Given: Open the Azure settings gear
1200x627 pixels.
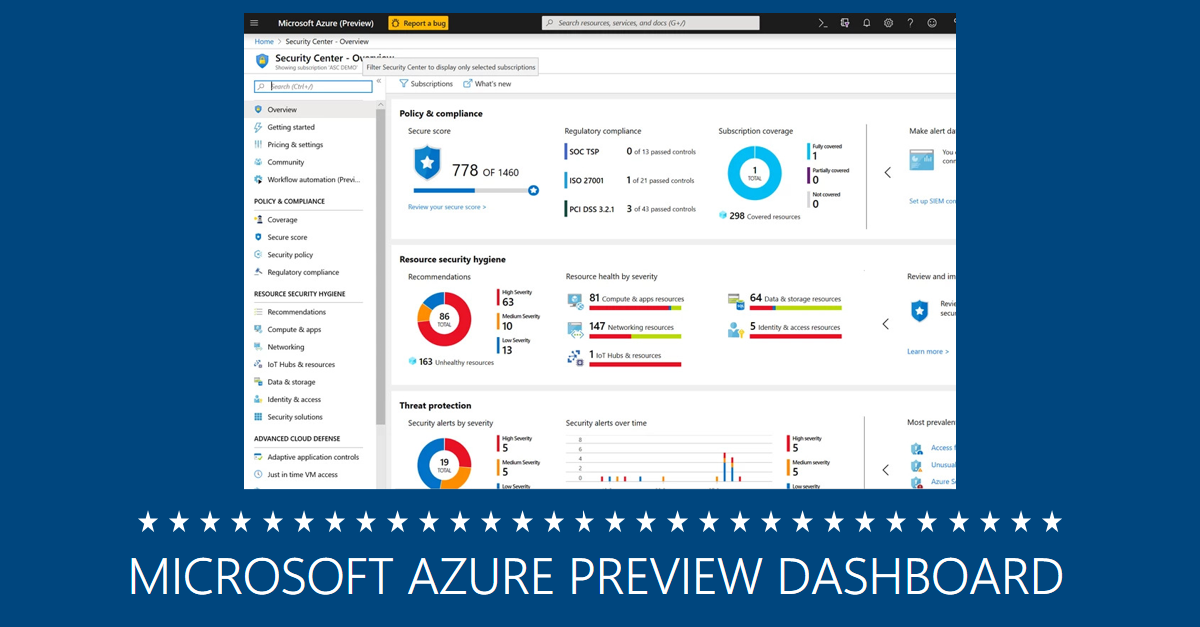Looking at the screenshot, I should [x=888, y=22].
